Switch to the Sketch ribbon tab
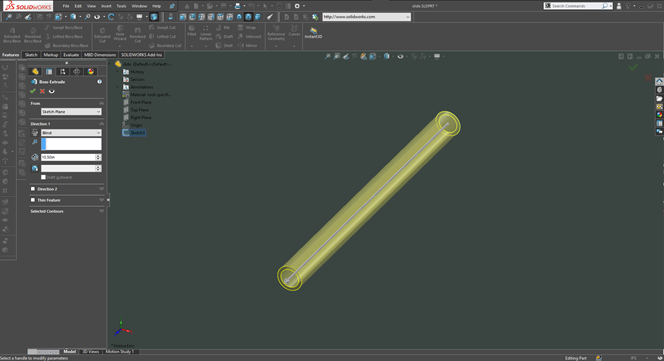 [31, 55]
